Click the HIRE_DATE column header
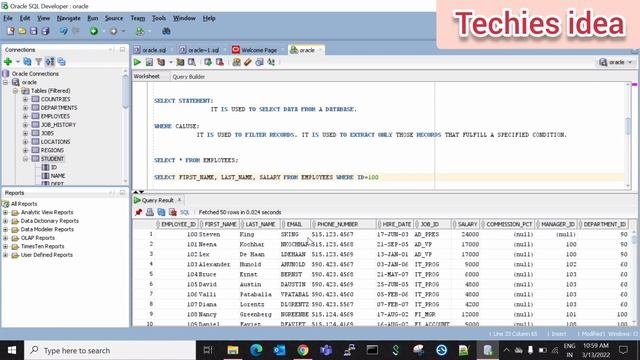640x360 pixels. point(394,224)
